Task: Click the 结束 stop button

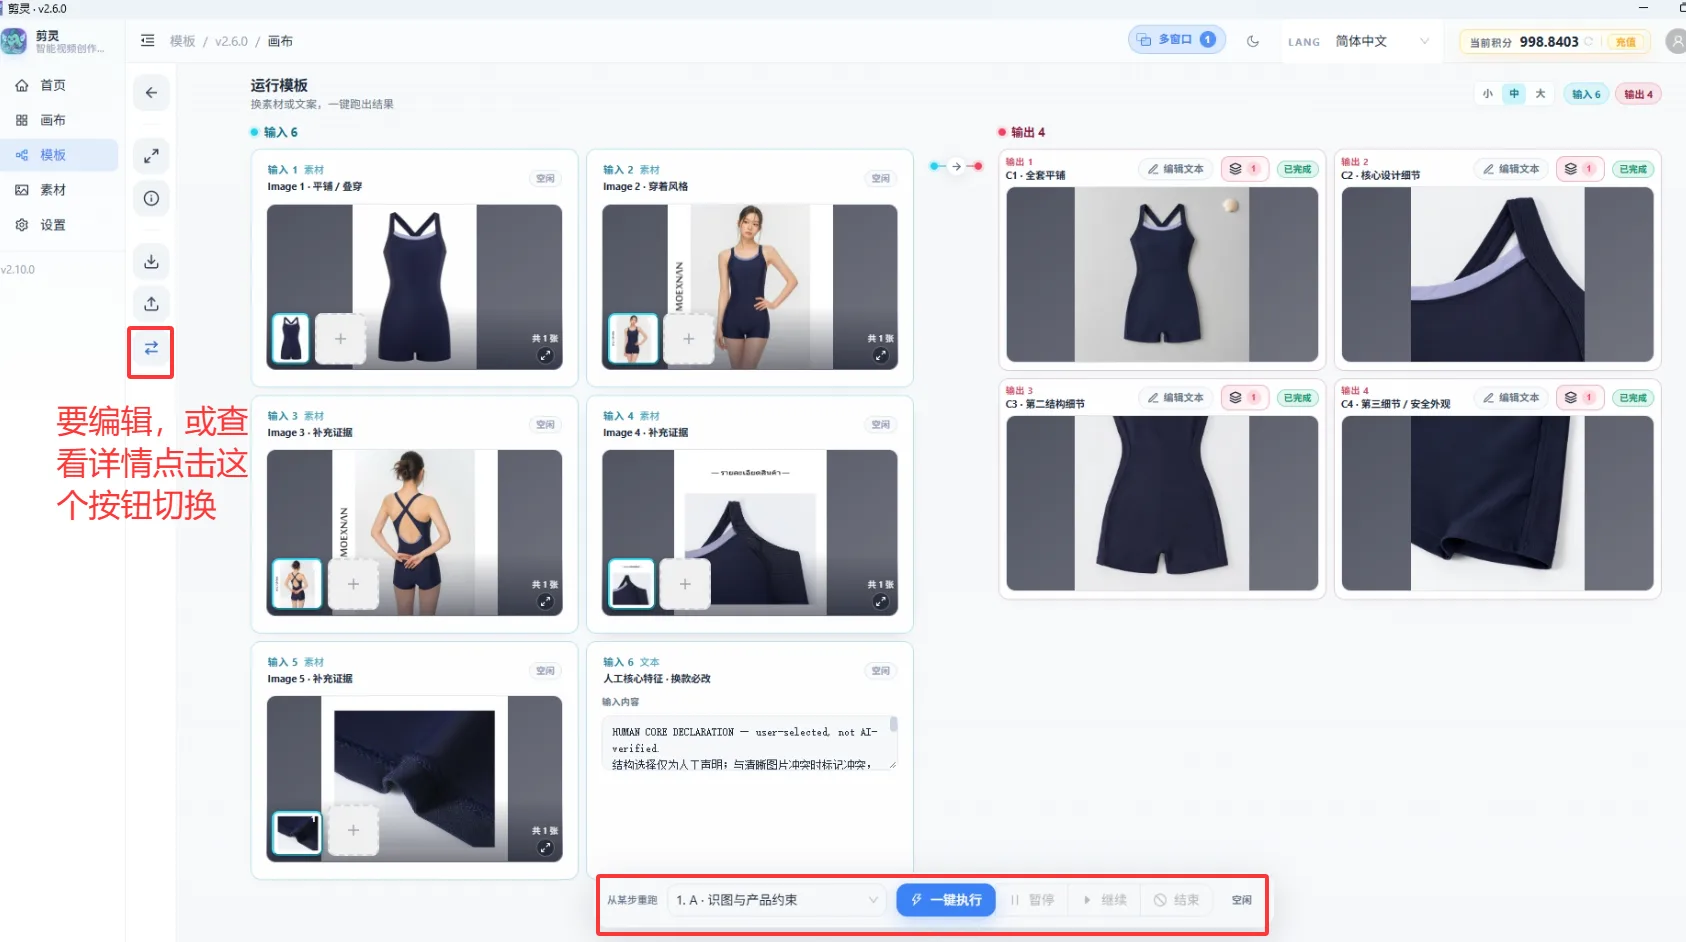Action: (x=1177, y=900)
